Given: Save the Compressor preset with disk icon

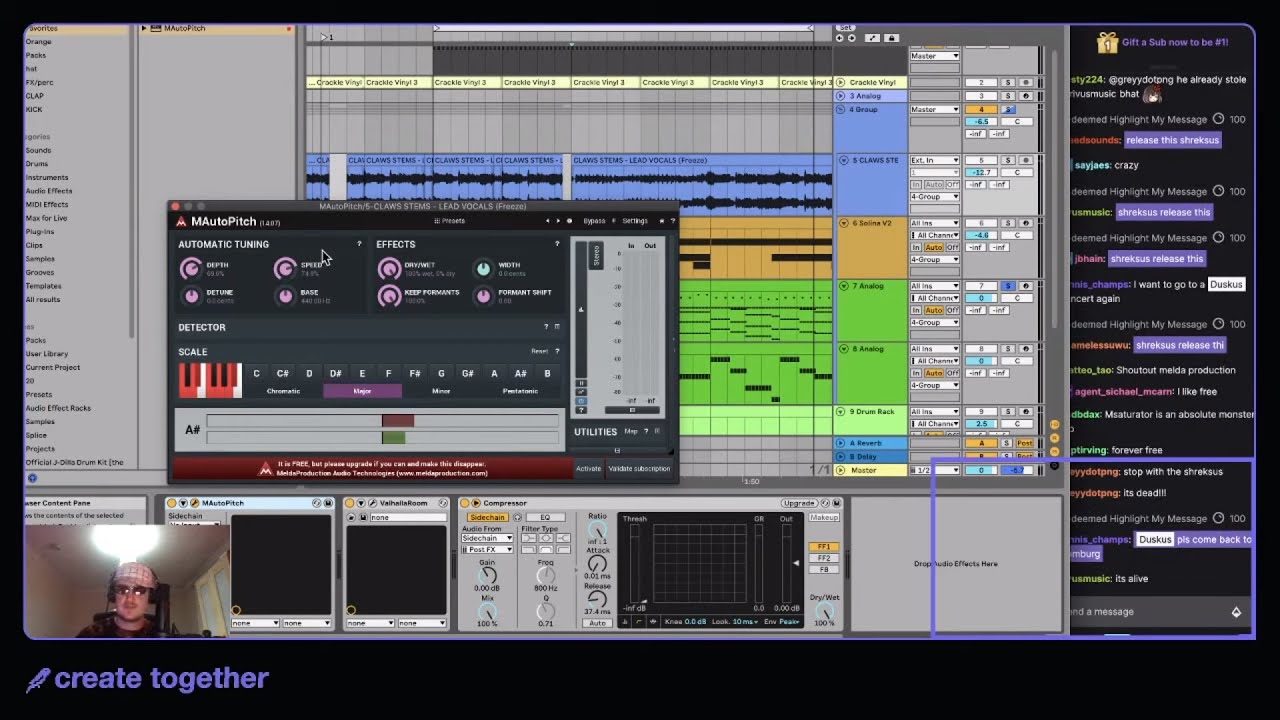Looking at the screenshot, I should click(836, 503).
